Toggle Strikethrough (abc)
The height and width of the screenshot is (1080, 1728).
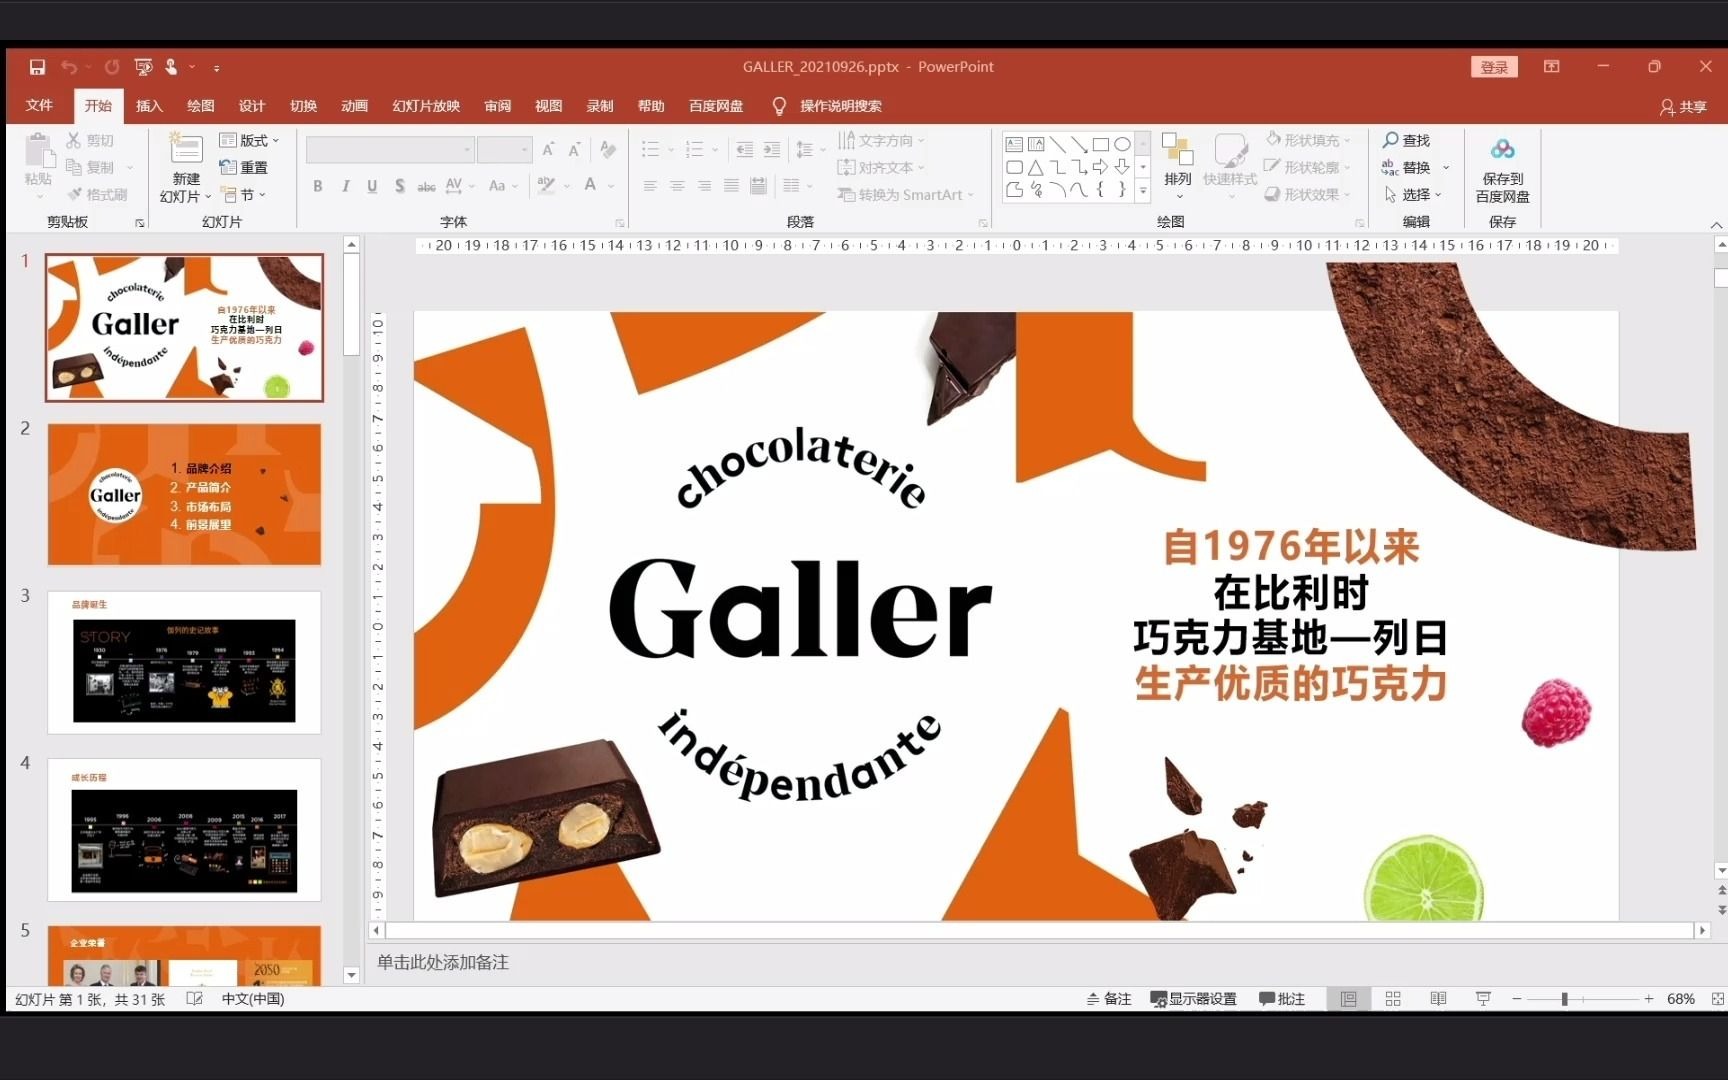coord(426,186)
